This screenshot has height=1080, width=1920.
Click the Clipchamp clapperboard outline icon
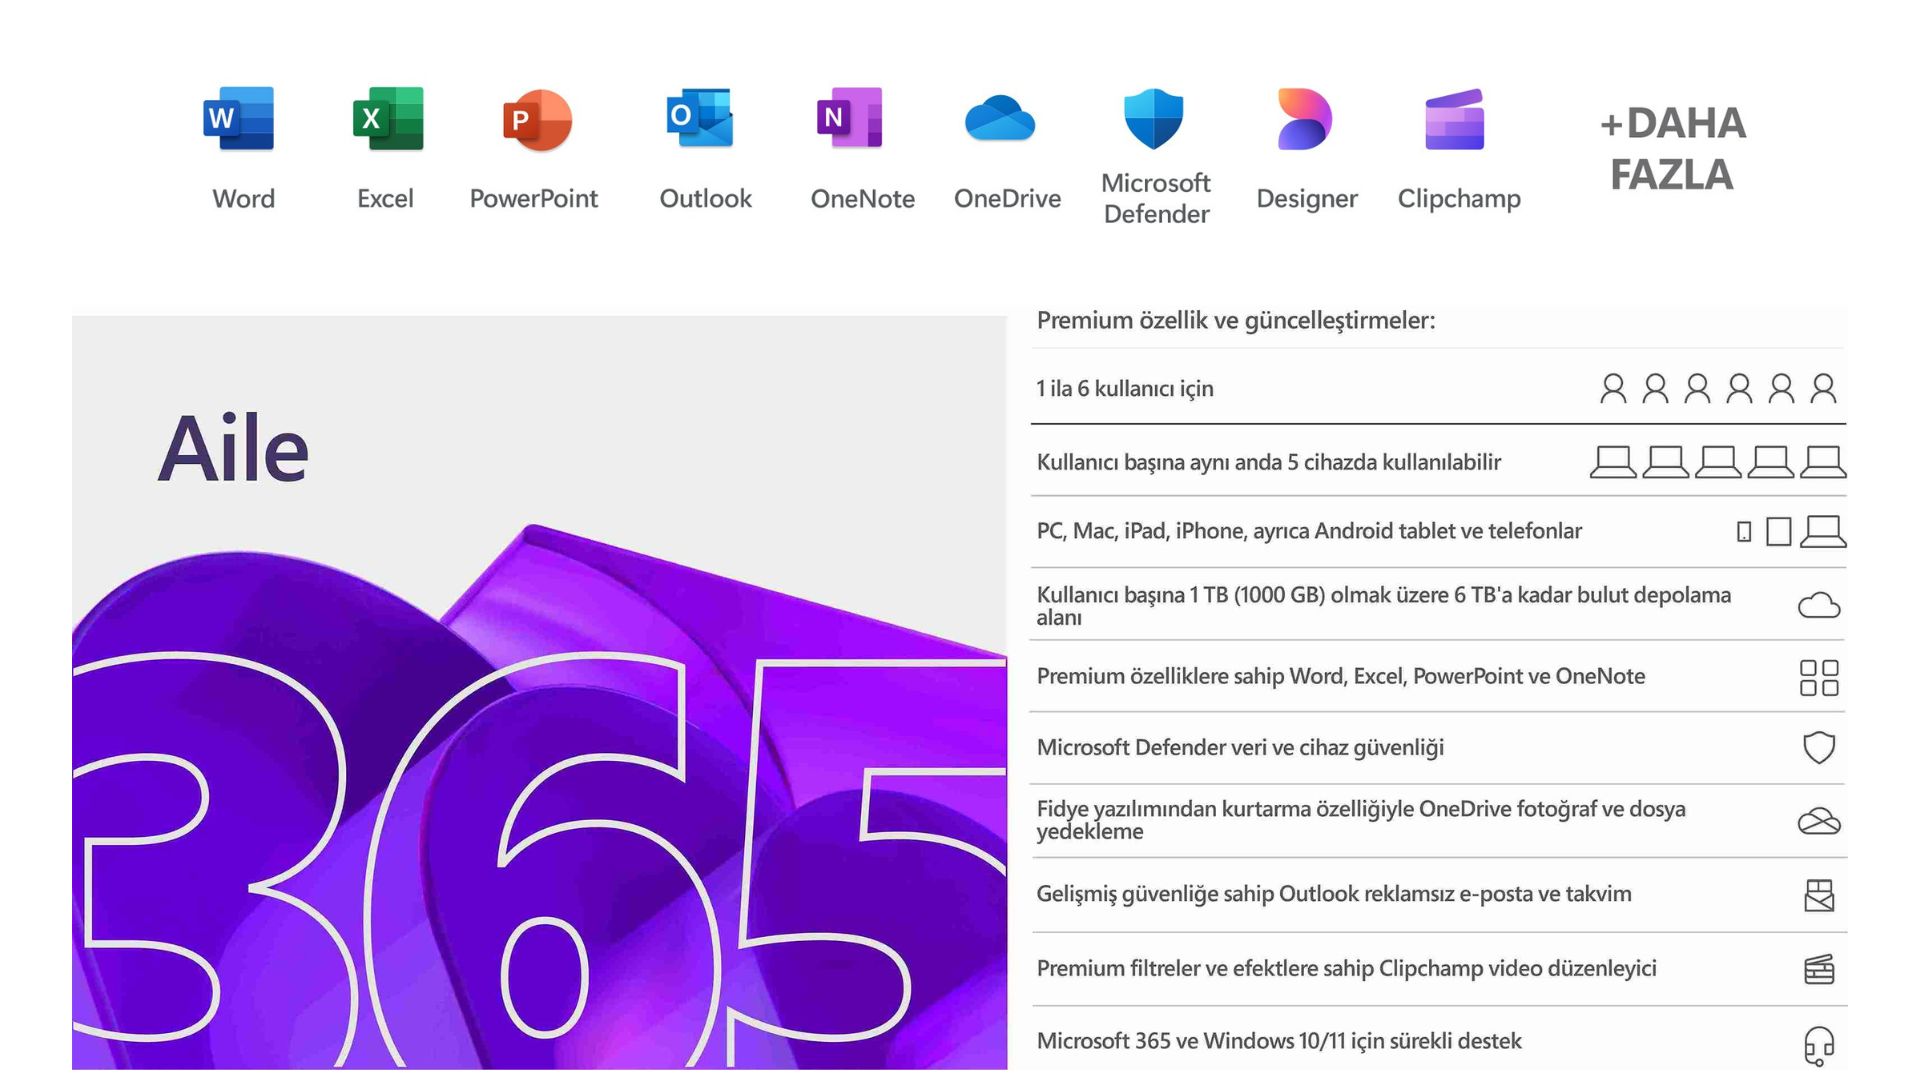(1819, 969)
